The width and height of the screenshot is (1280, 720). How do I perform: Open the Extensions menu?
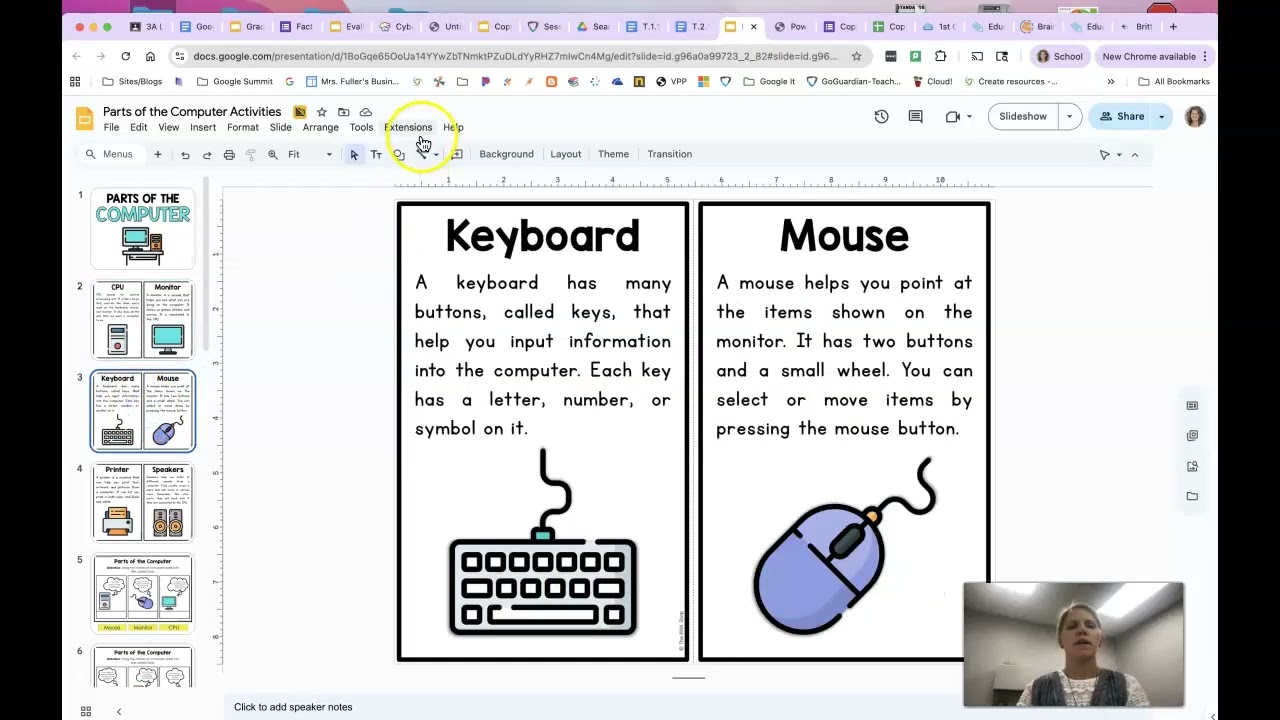point(408,127)
